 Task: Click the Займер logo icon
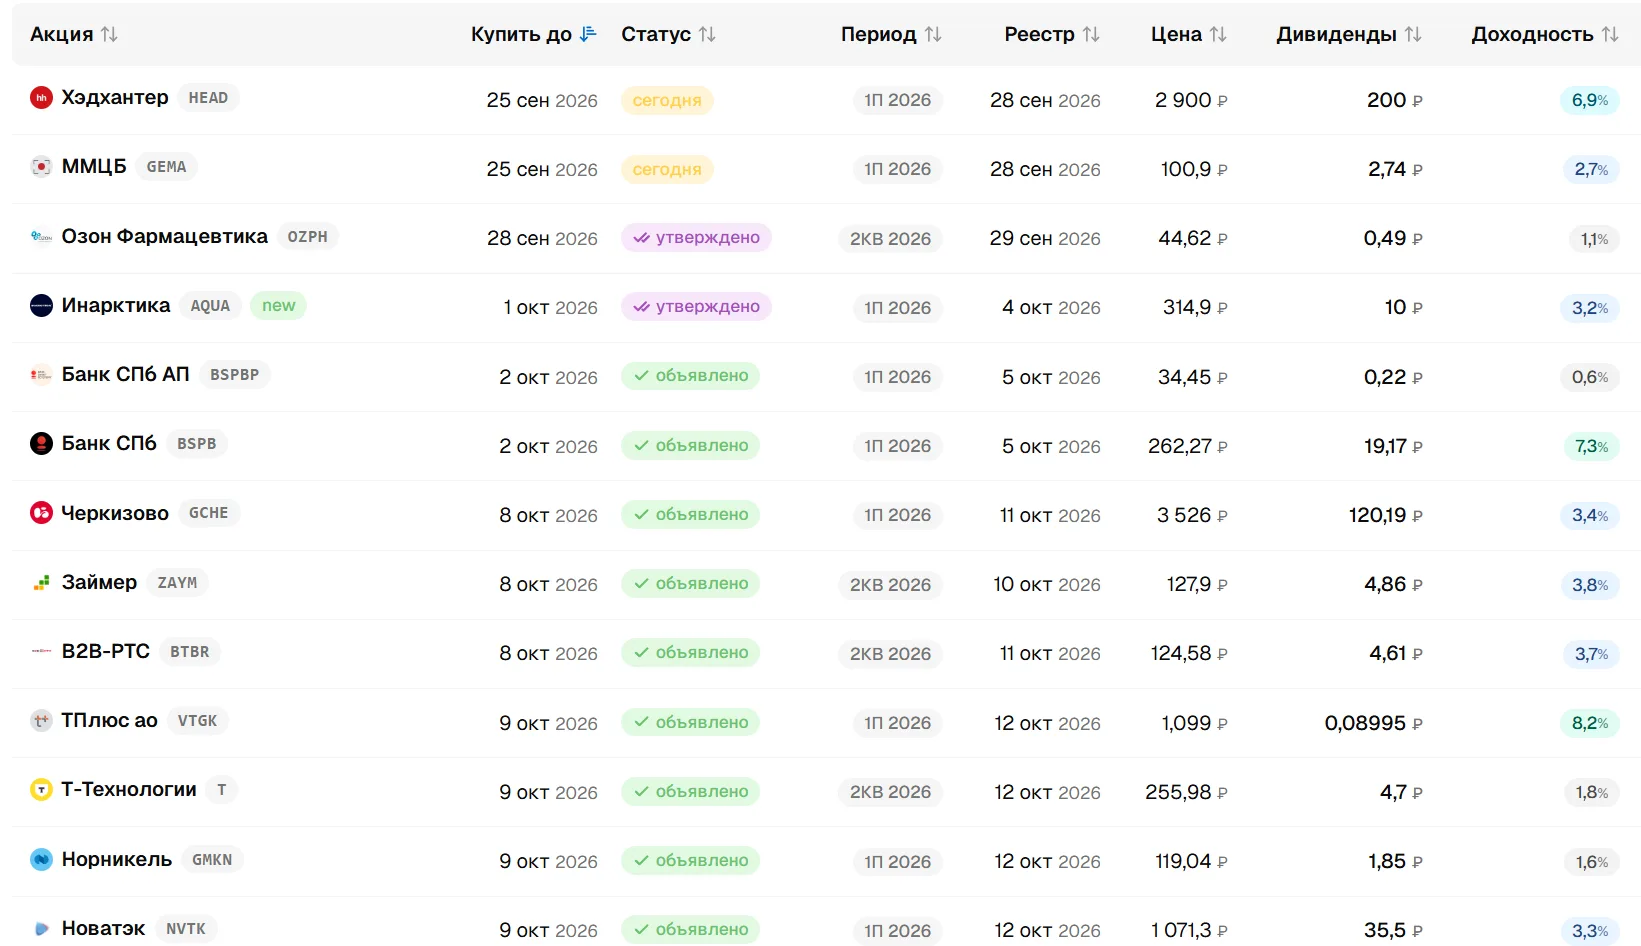tap(41, 582)
